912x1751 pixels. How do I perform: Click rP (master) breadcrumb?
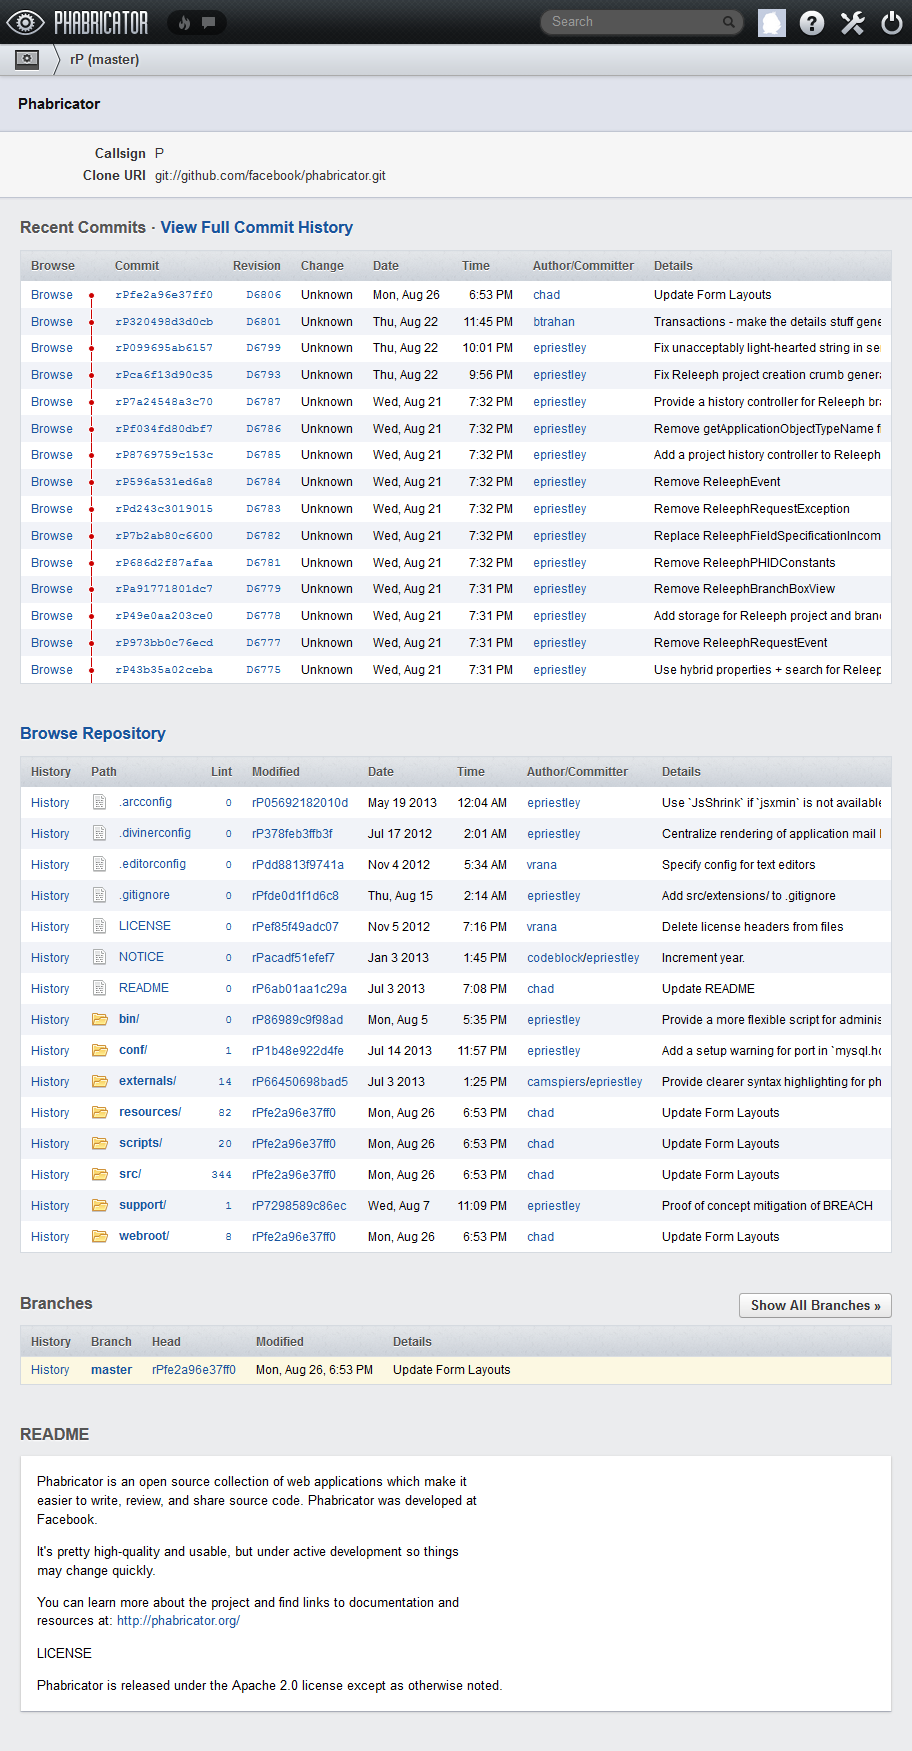coord(104,60)
